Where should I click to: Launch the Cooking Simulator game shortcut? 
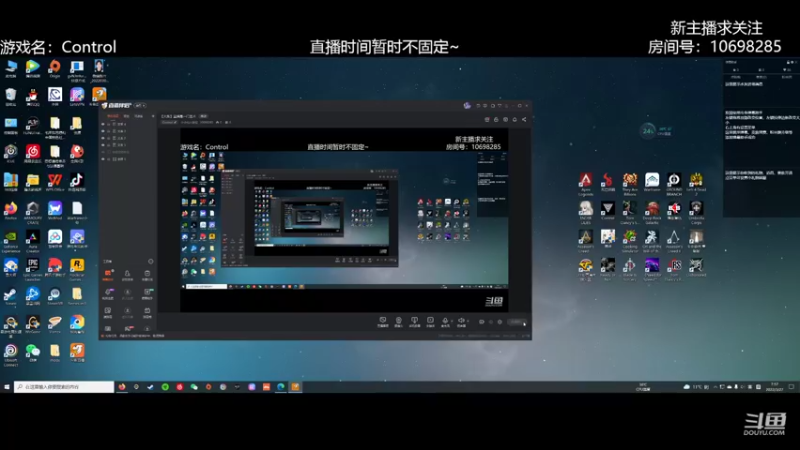(x=630, y=241)
